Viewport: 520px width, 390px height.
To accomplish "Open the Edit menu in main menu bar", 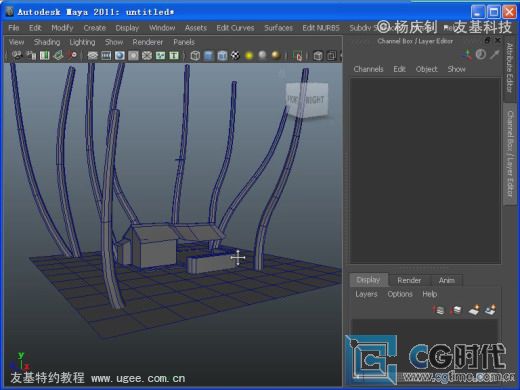I will [x=35, y=28].
